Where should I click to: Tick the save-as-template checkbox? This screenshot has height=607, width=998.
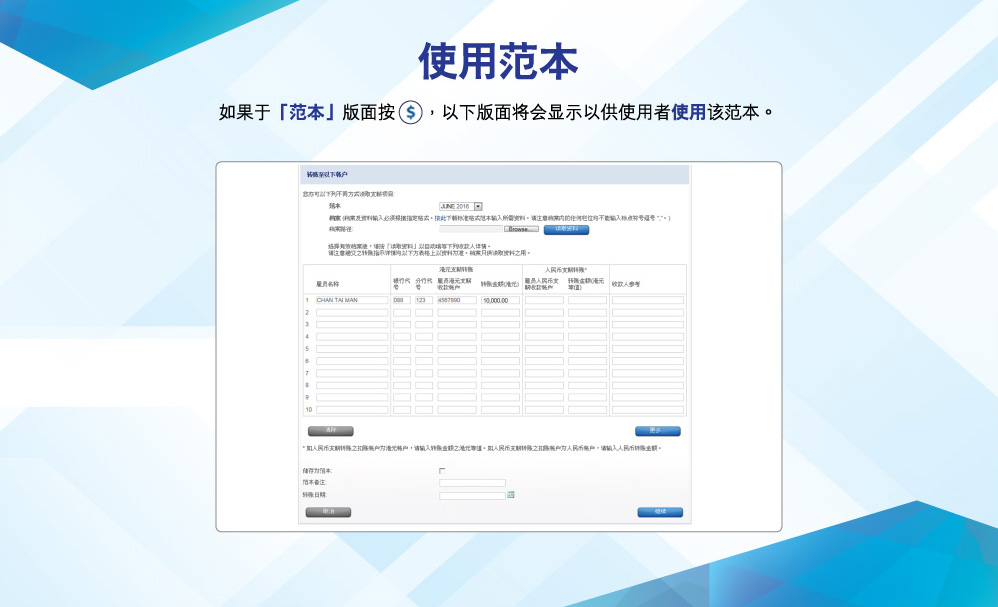tap(443, 470)
